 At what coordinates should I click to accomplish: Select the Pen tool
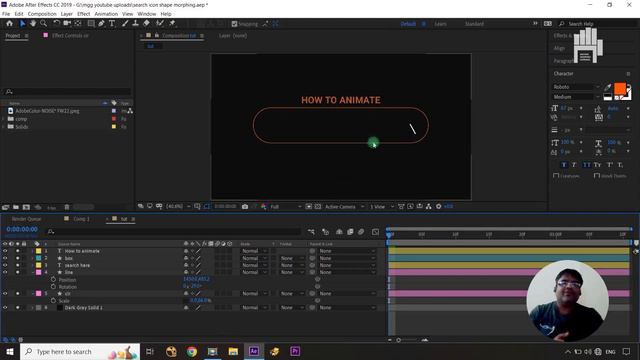pos(101,24)
